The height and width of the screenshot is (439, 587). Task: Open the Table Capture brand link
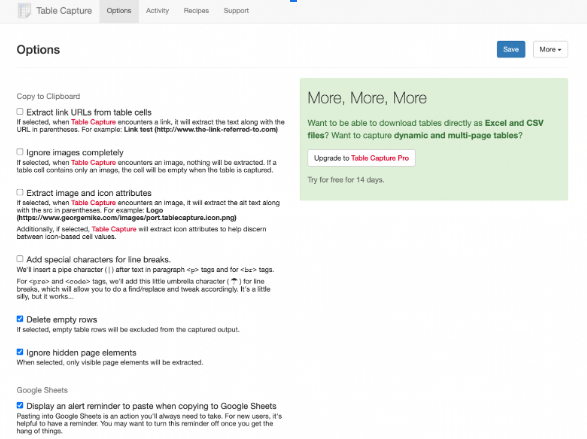coord(64,11)
